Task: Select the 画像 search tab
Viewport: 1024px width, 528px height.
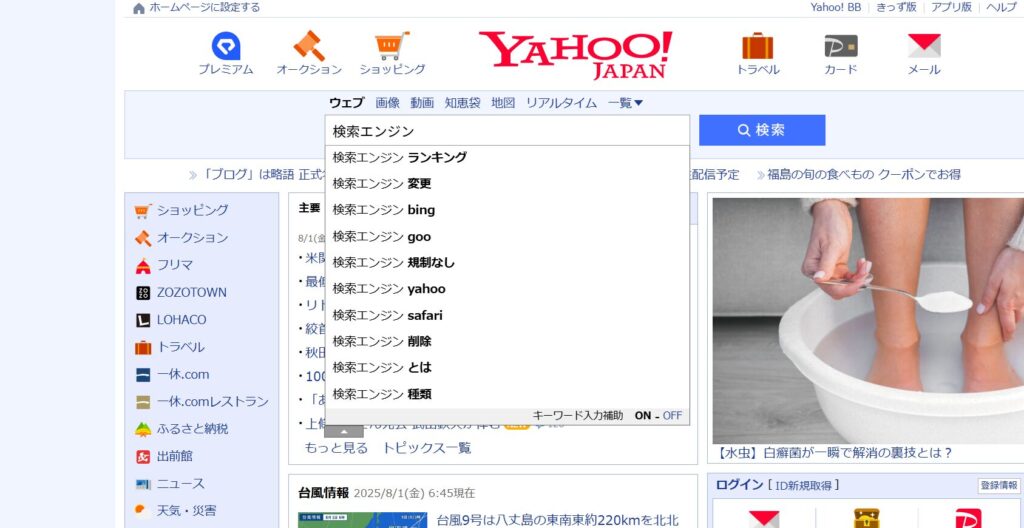Action: [387, 103]
